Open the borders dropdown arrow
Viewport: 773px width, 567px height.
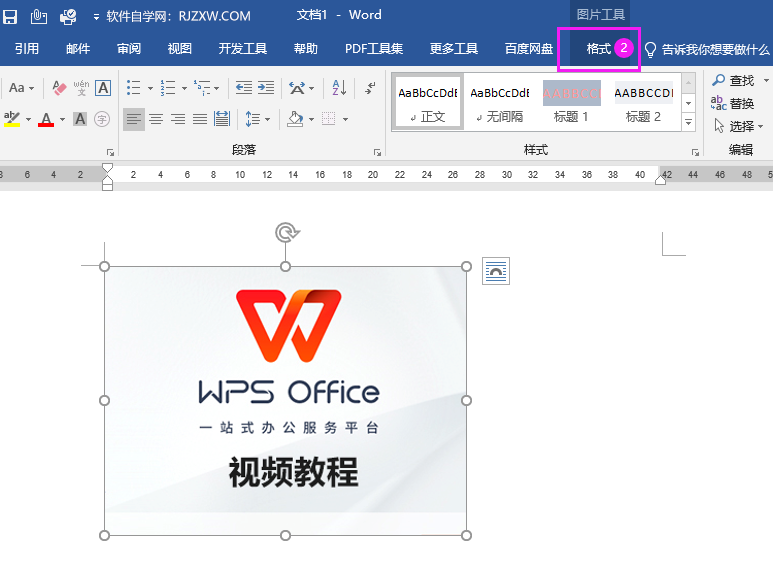[x=345, y=119]
